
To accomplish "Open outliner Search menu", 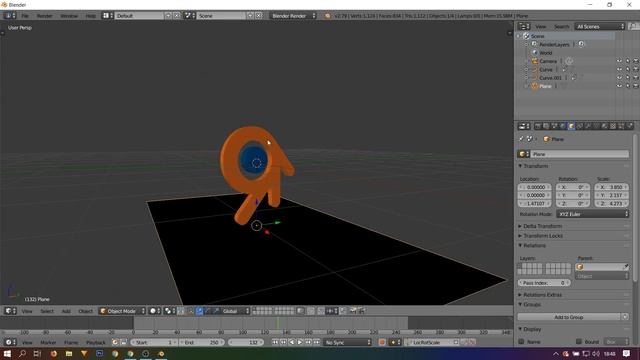I will coord(561,27).
